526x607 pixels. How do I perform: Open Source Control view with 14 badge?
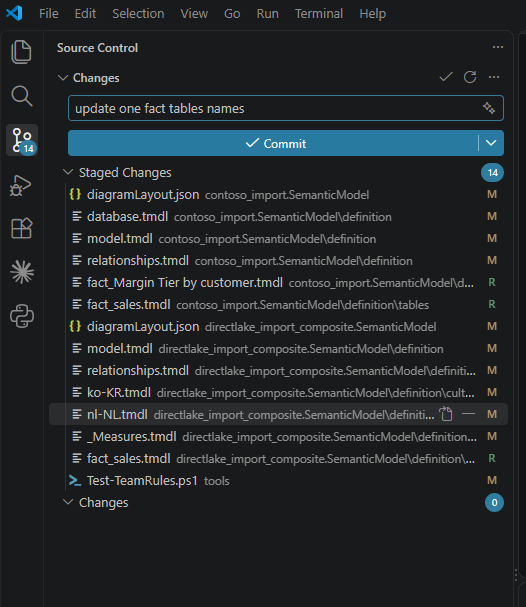click(x=22, y=140)
